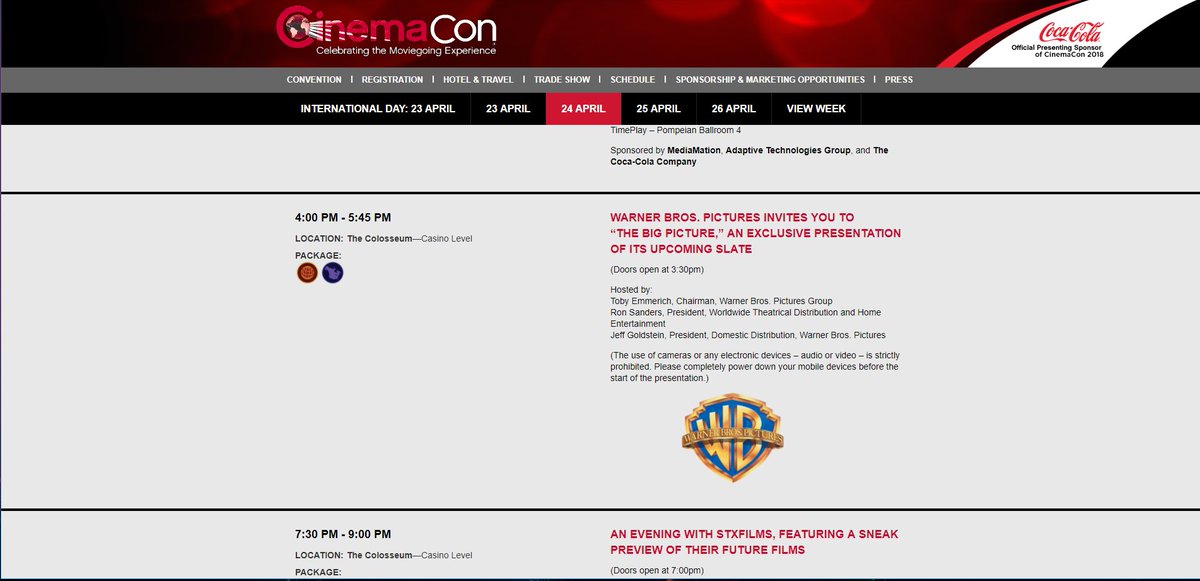Open the View Week tab

(816, 109)
